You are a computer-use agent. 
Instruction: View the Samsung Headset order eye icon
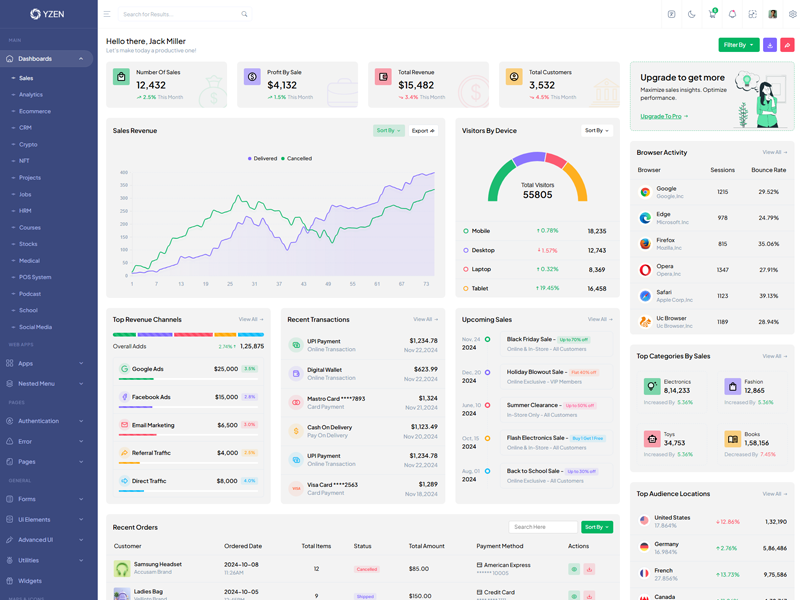tap(574, 569)
